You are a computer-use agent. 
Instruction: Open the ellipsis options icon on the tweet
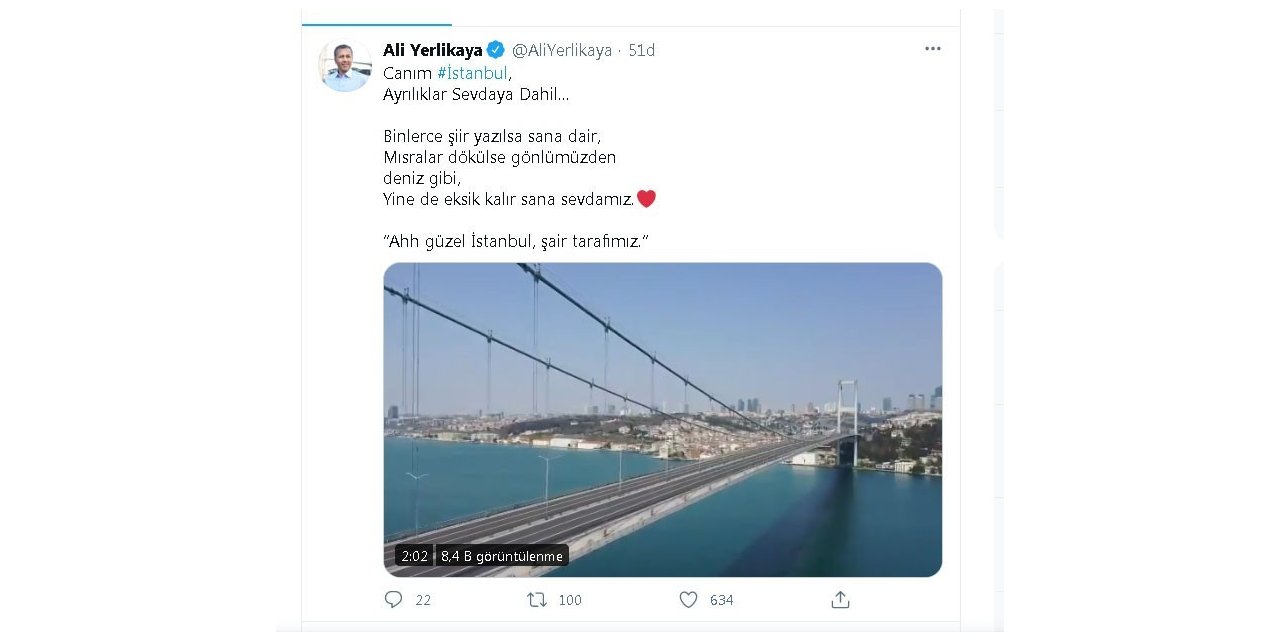point(932,48)
